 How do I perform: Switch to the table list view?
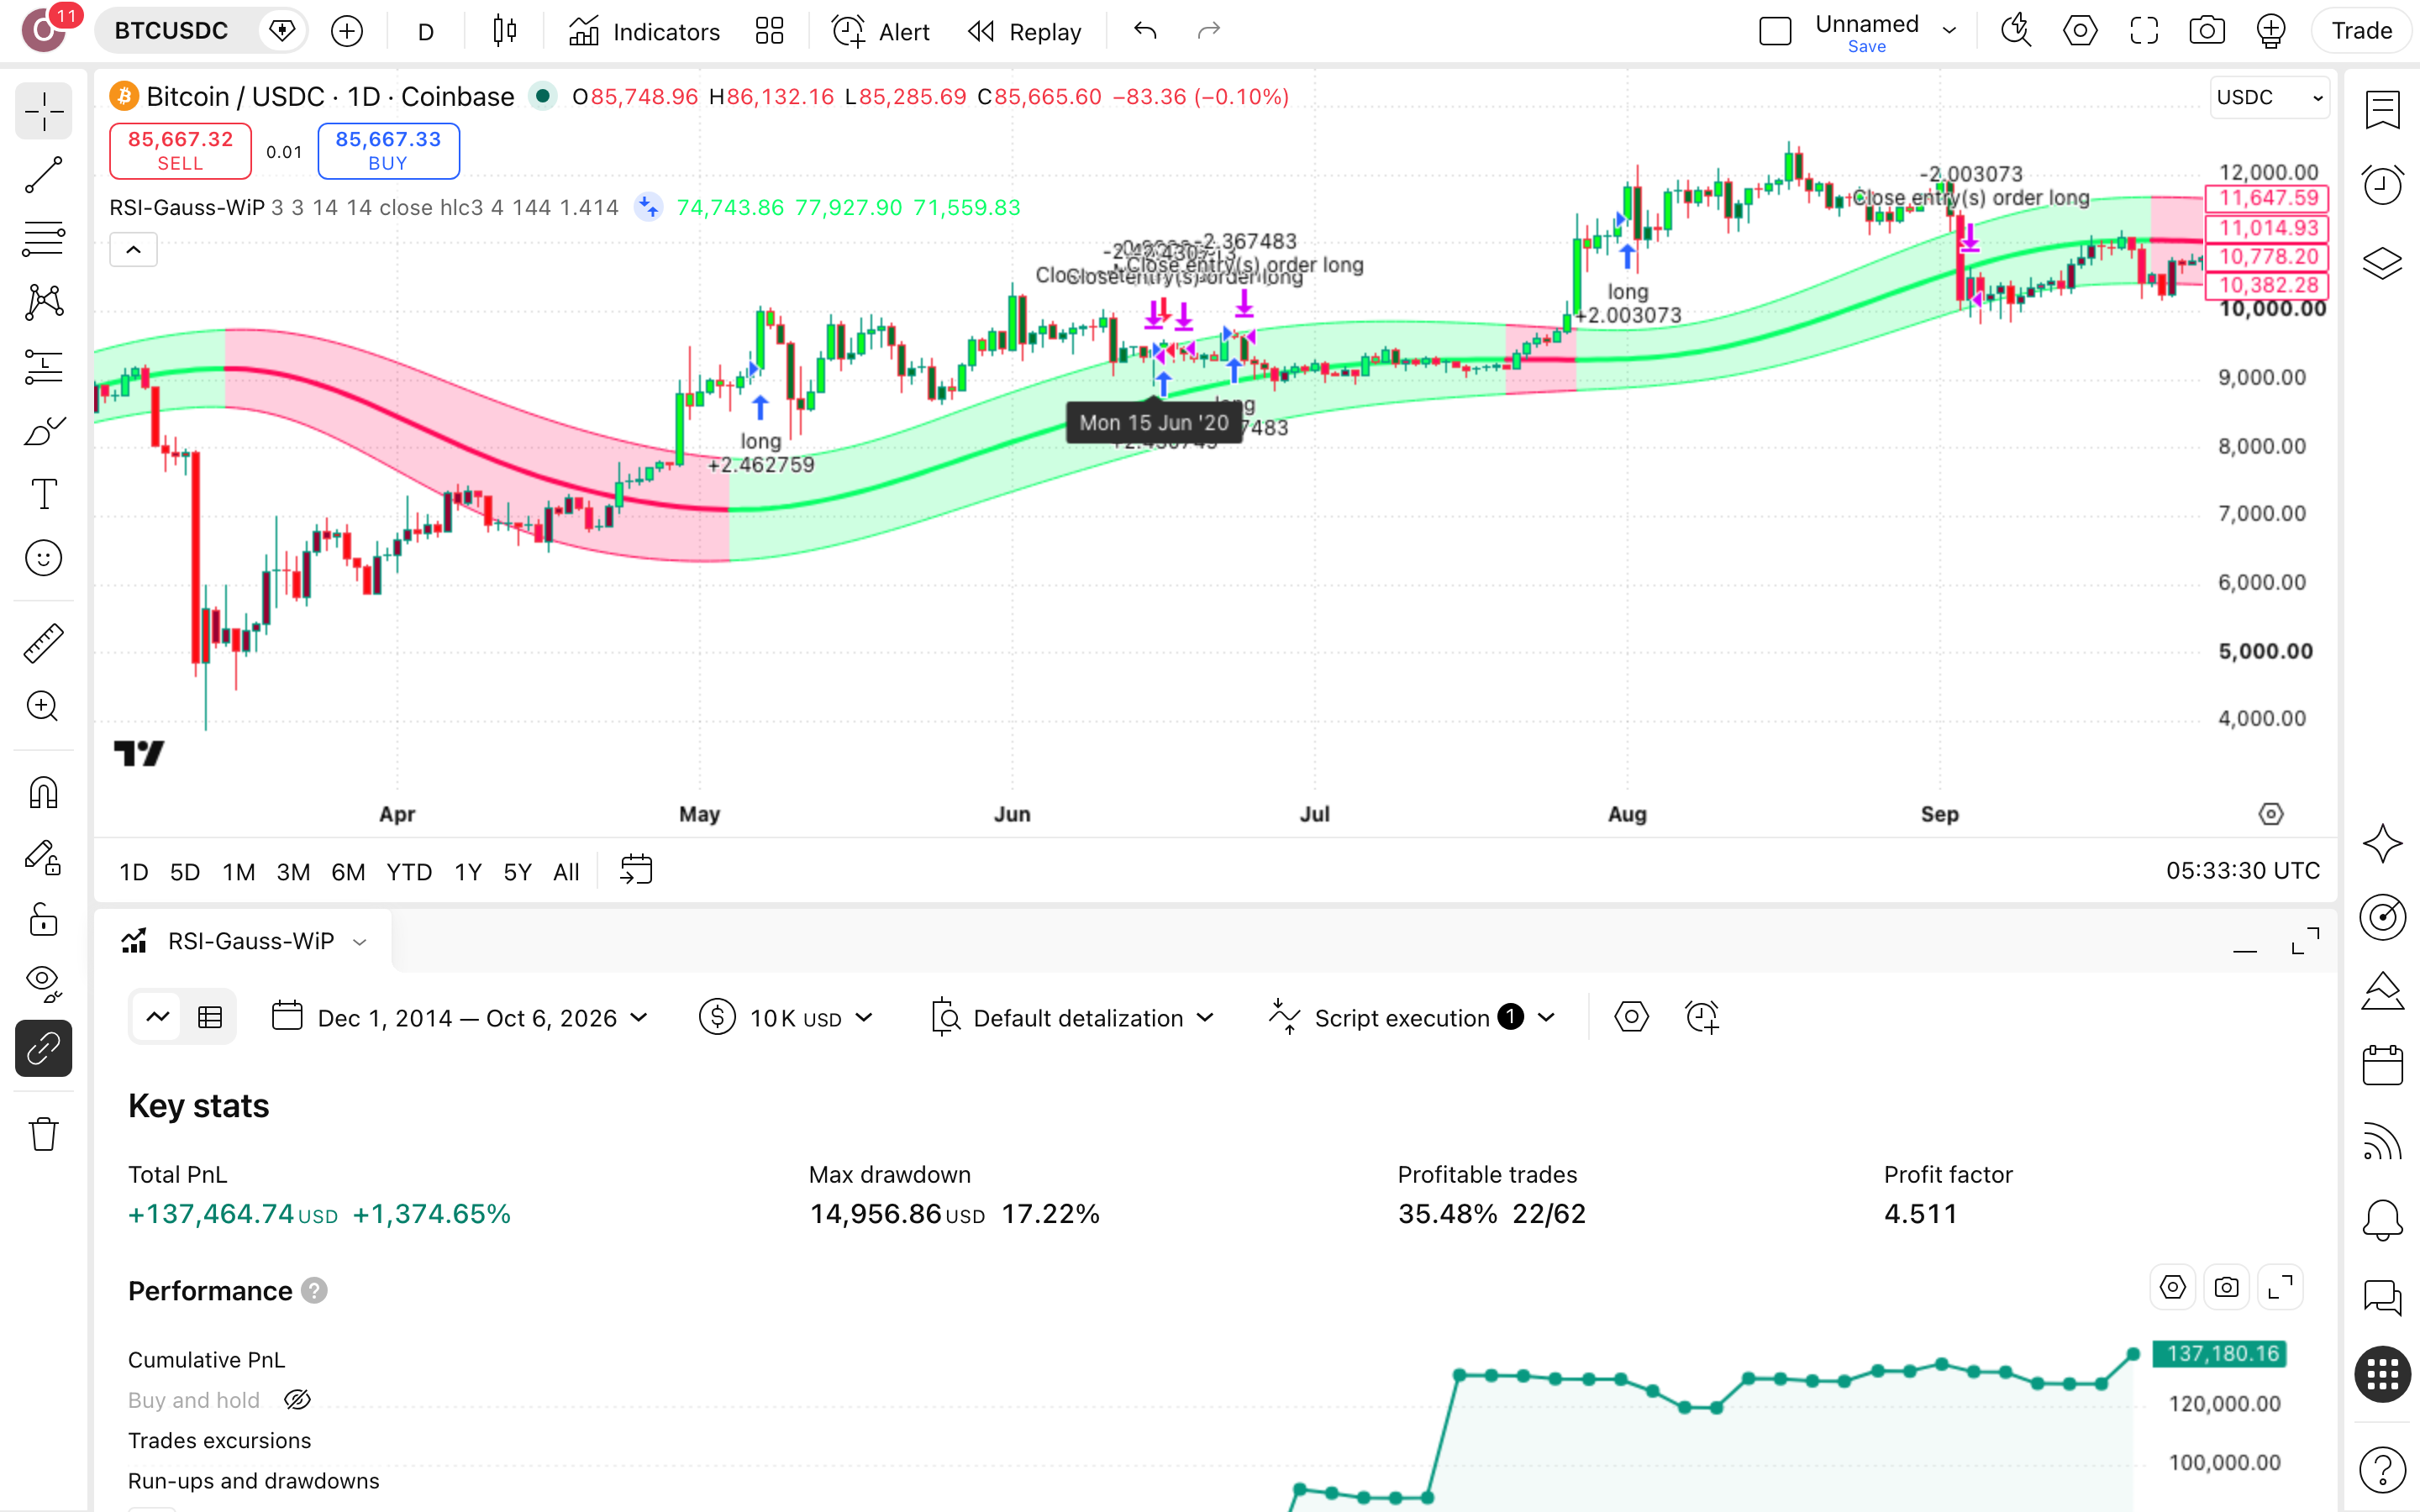click(x=210, y=1018)
